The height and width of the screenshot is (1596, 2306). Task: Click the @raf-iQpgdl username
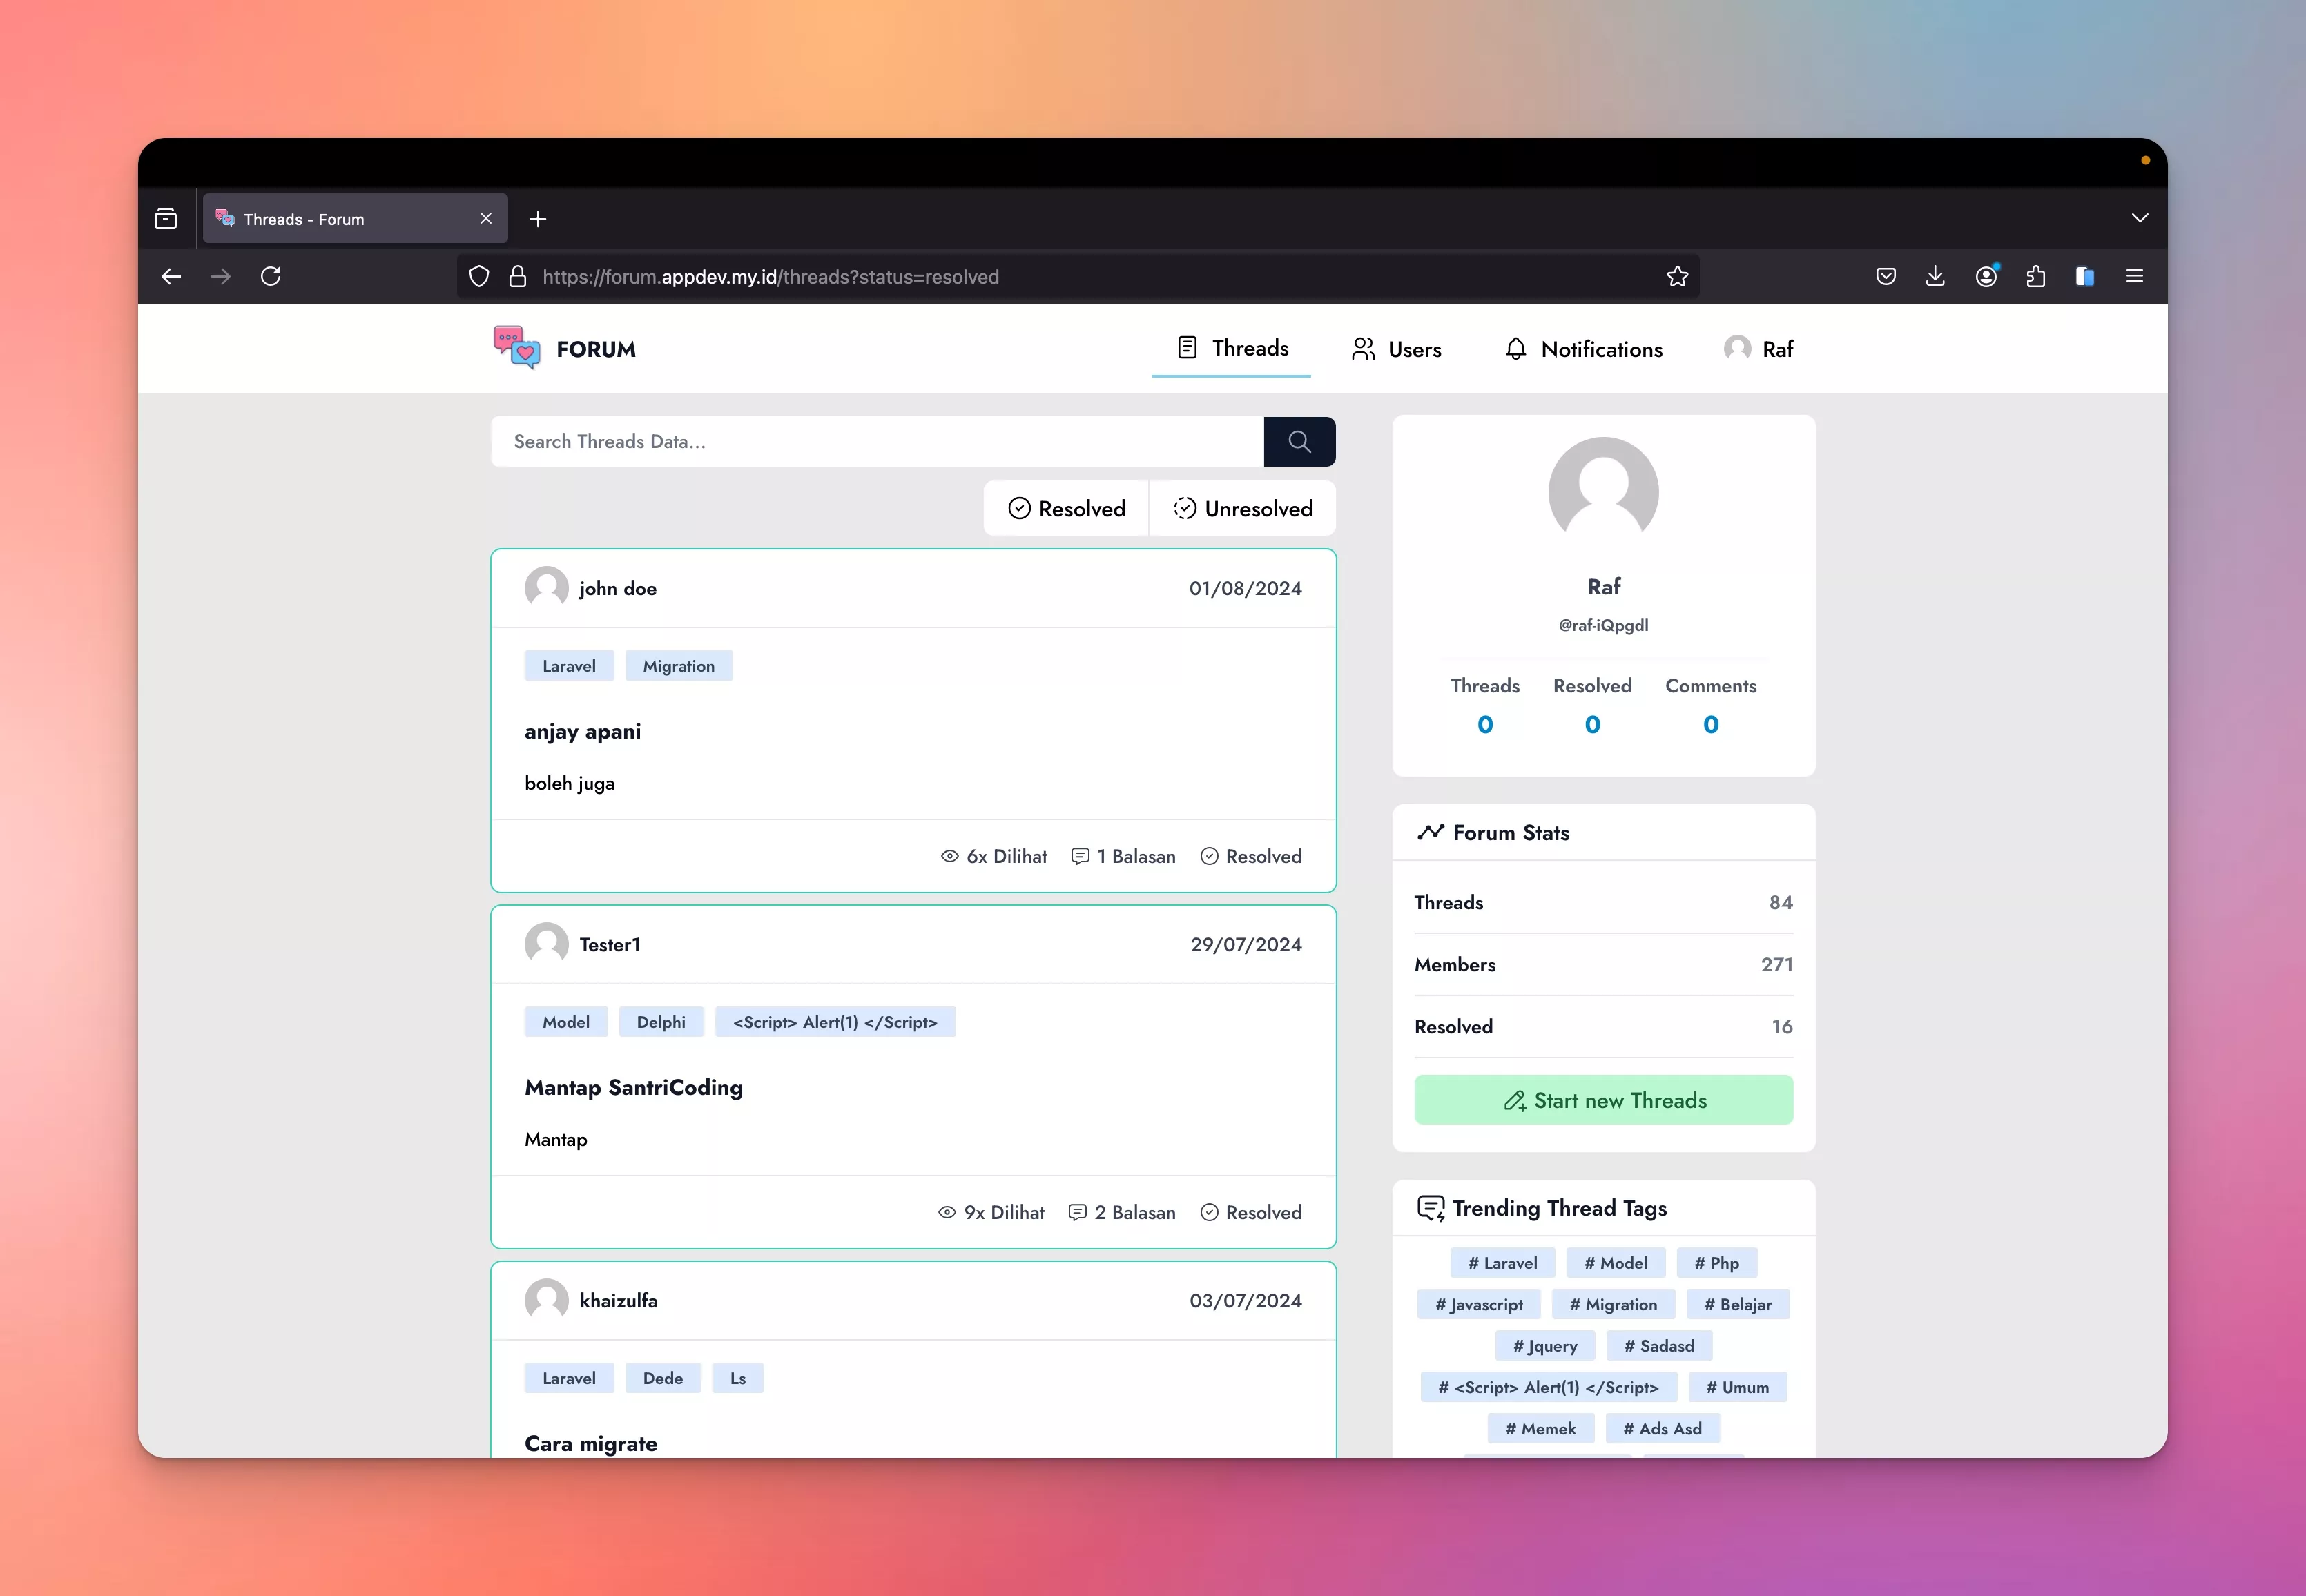pos(1603,625)
